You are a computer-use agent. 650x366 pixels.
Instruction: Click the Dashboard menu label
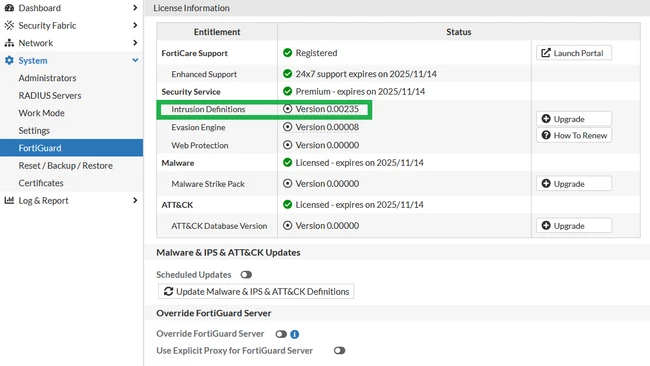39,8
